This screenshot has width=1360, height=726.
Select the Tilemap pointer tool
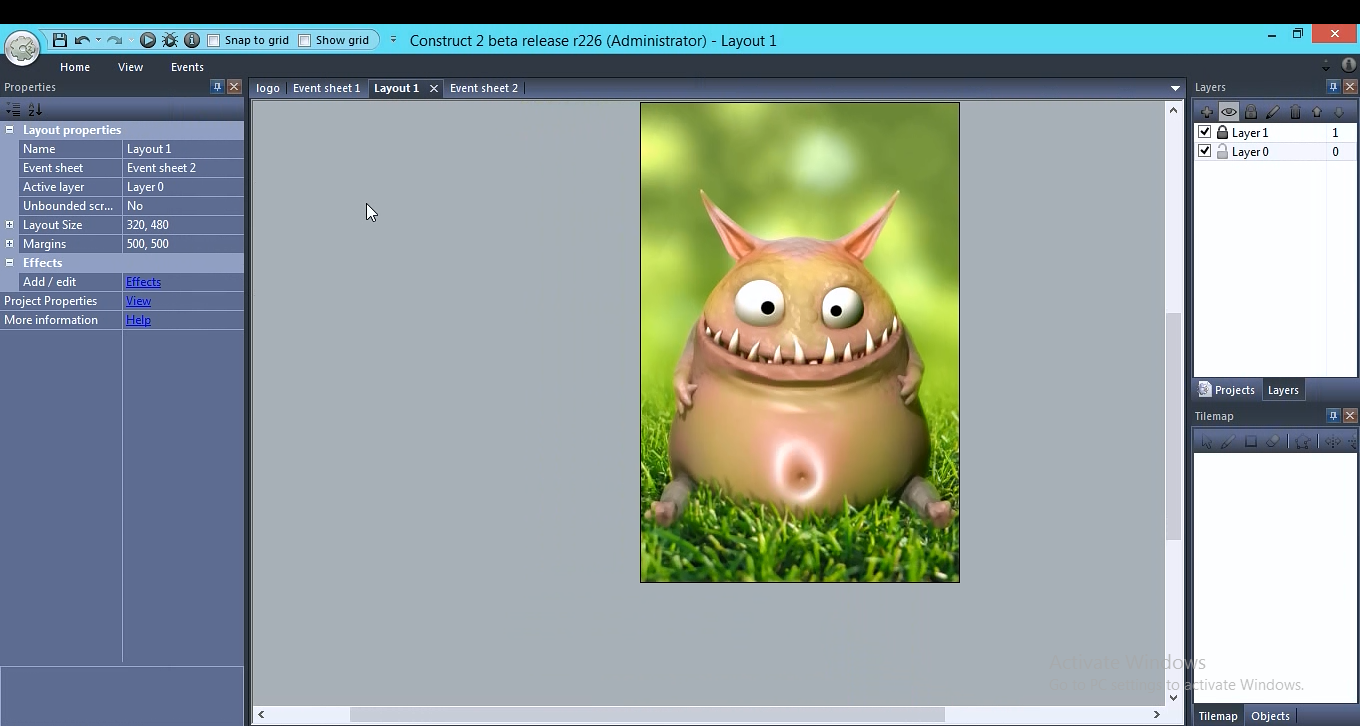1206,441
